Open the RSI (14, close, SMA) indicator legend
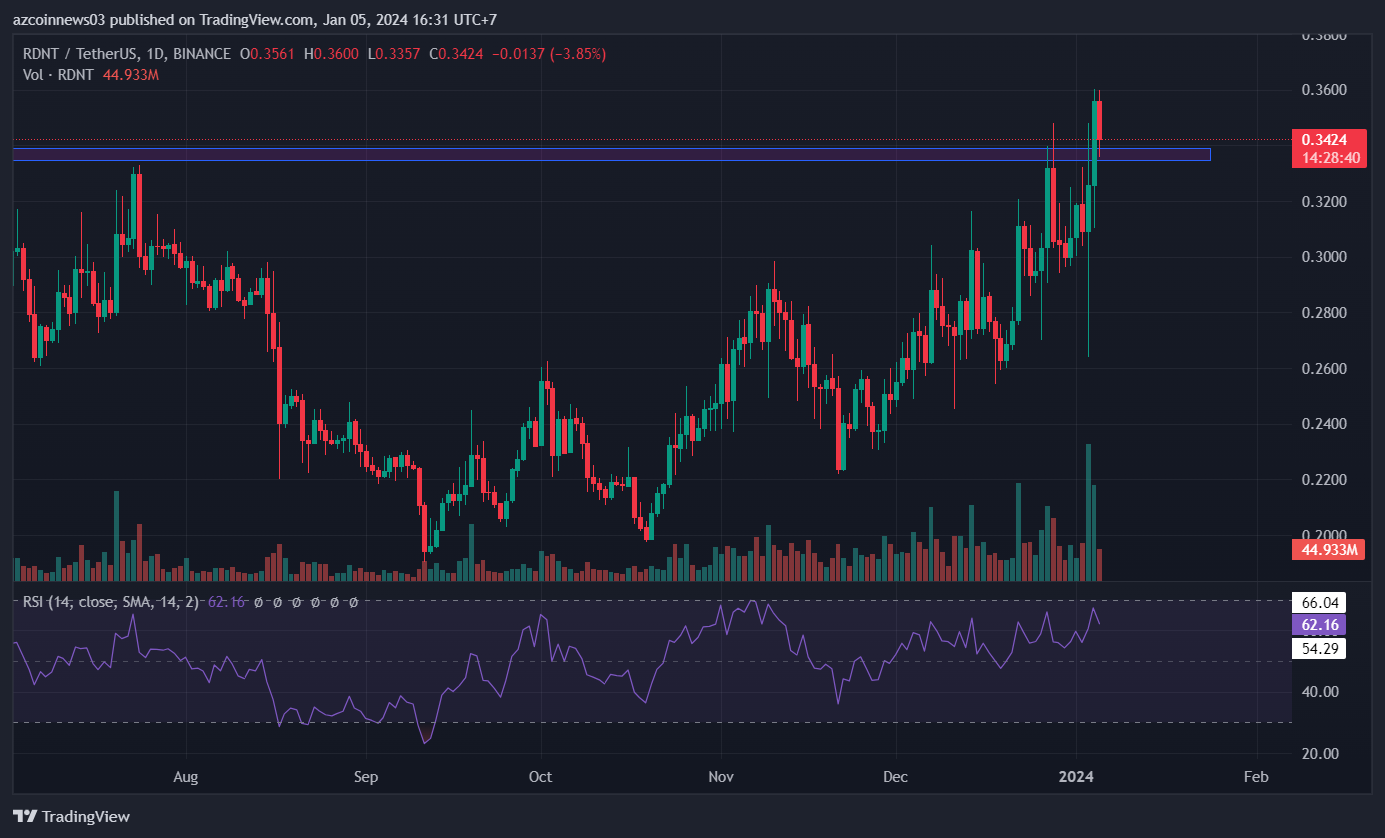Screen dimensions: 1385x838 click(x=110, y=602)
